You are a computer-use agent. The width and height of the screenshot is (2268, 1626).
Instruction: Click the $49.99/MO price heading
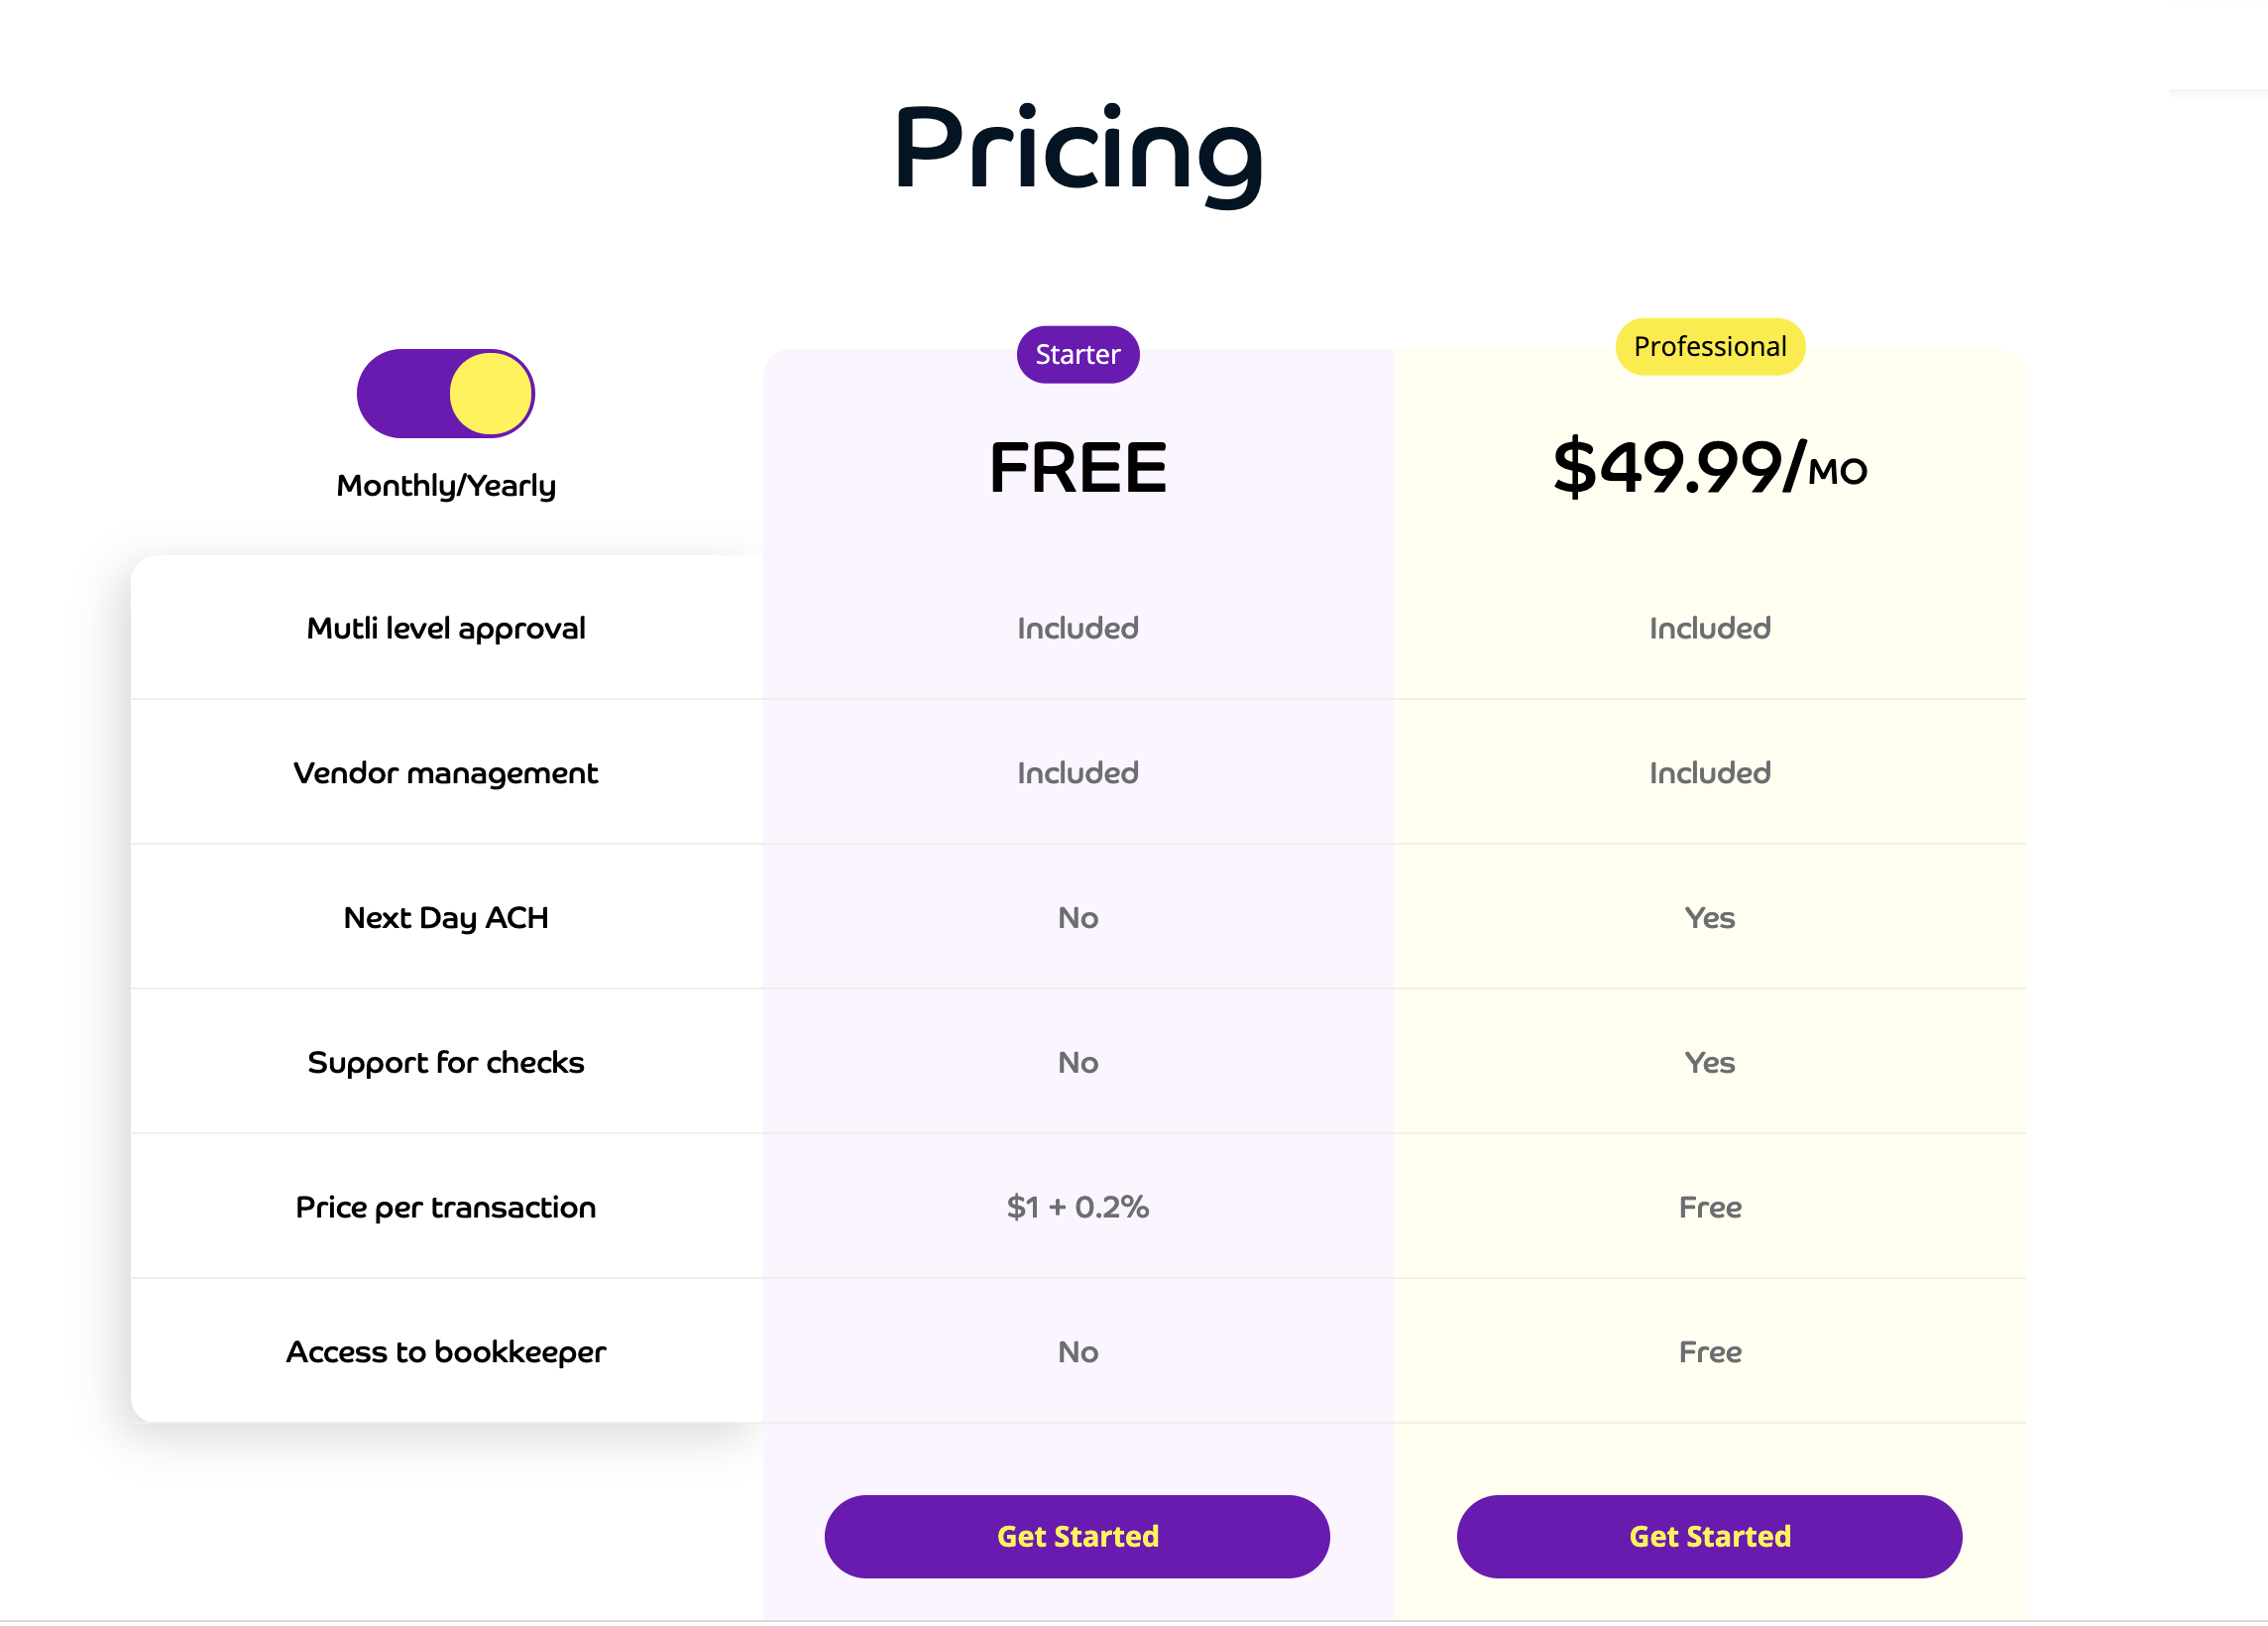pyautogui.click(x=1709, y=467)
